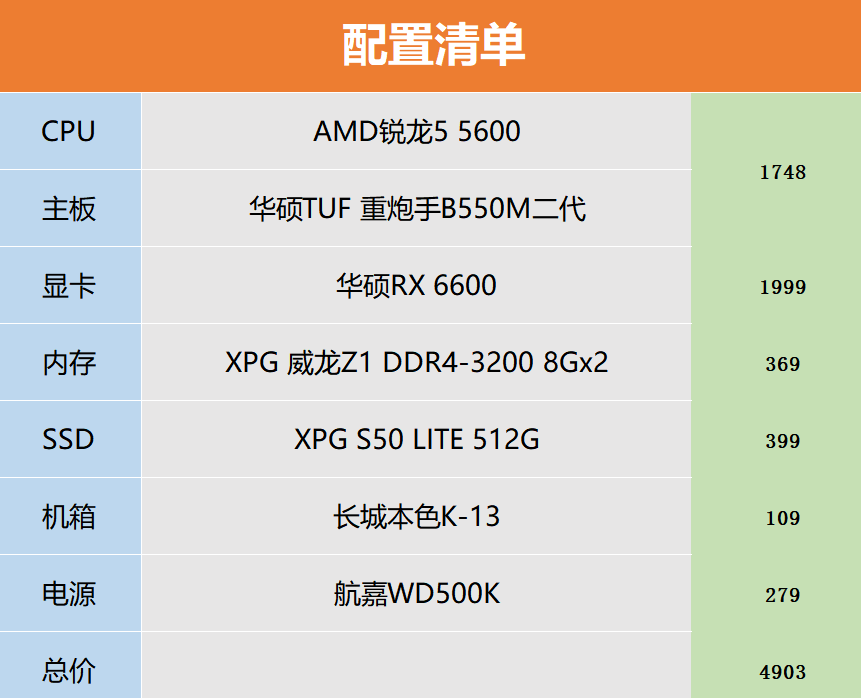This screenshot has height=698, width=861.
Task: Select the SSD label cell
Action: 70,439
